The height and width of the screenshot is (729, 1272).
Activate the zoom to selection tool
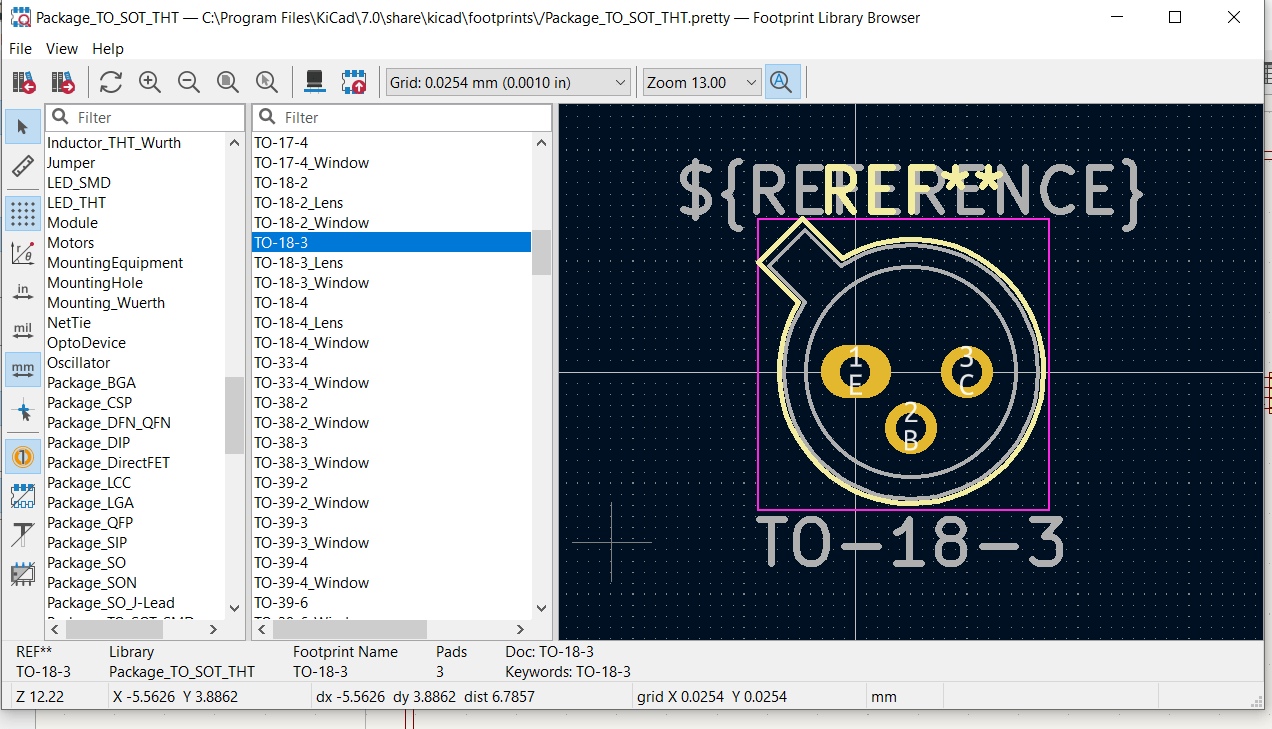(266, 82)
